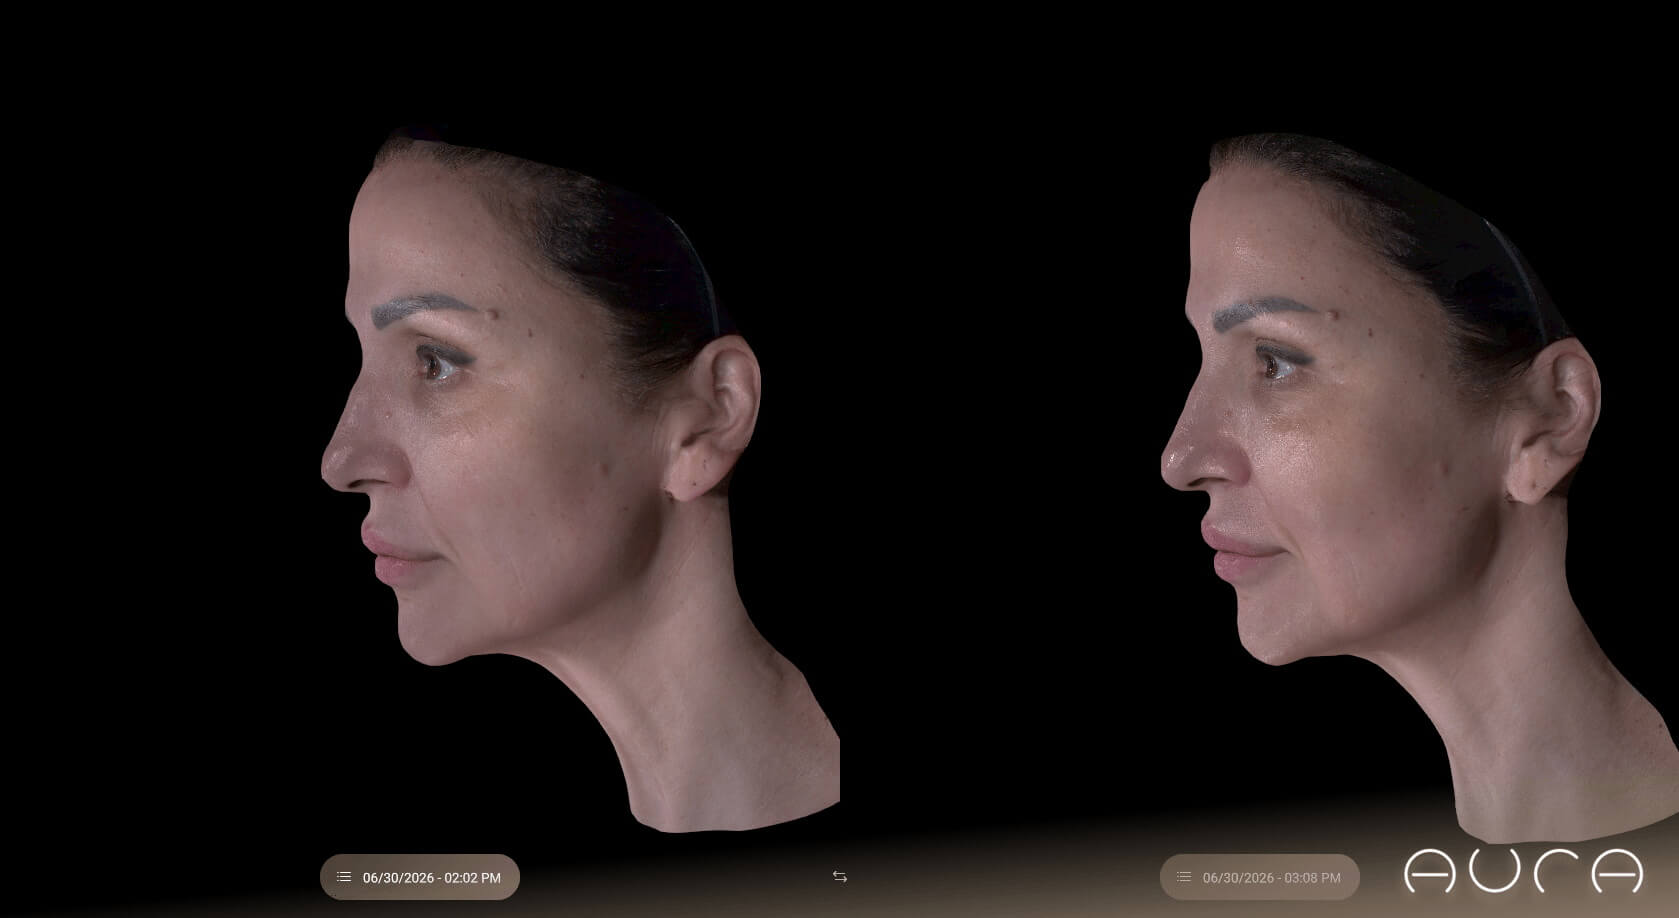The image size is (1679, 918).
Task: Open the 06/30/2026 - 02:02 PM capture selector
Action: 420,877
